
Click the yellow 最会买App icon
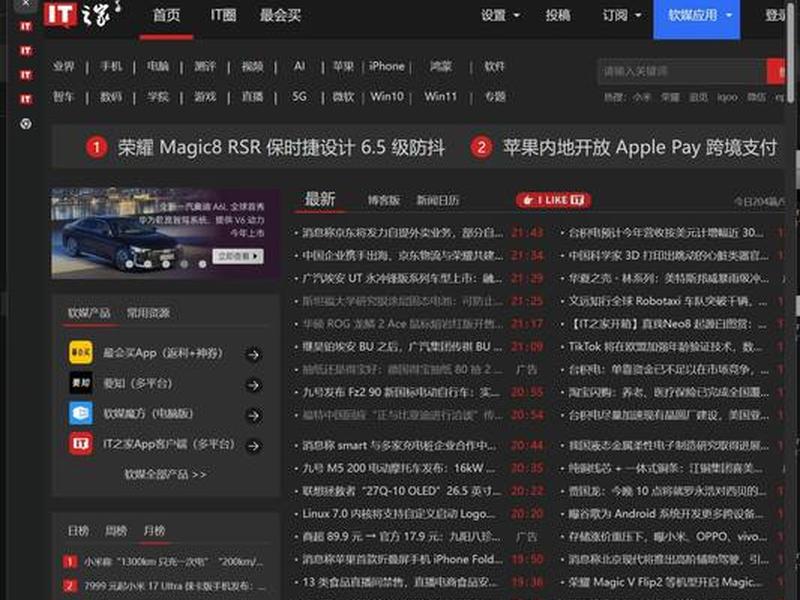click(x=81, y=353)
